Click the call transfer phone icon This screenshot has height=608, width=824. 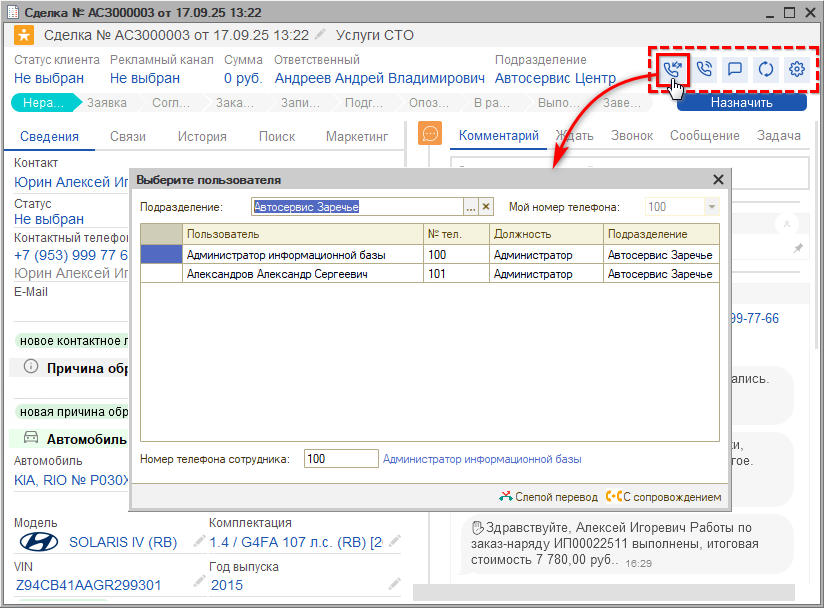click(x=671, y=69)
